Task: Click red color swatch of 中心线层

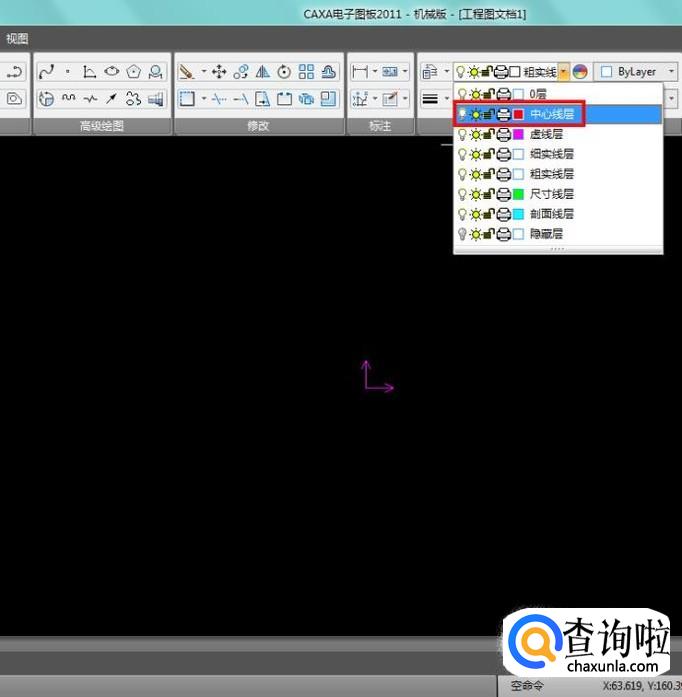Action: point(518,114)
